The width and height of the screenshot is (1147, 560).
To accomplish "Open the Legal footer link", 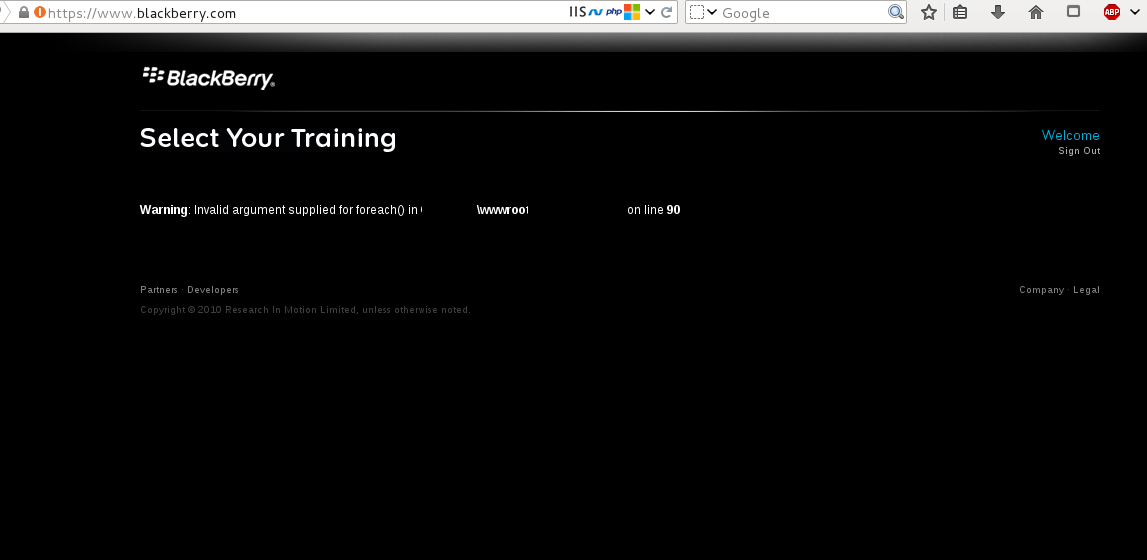I will (1086, 290).
